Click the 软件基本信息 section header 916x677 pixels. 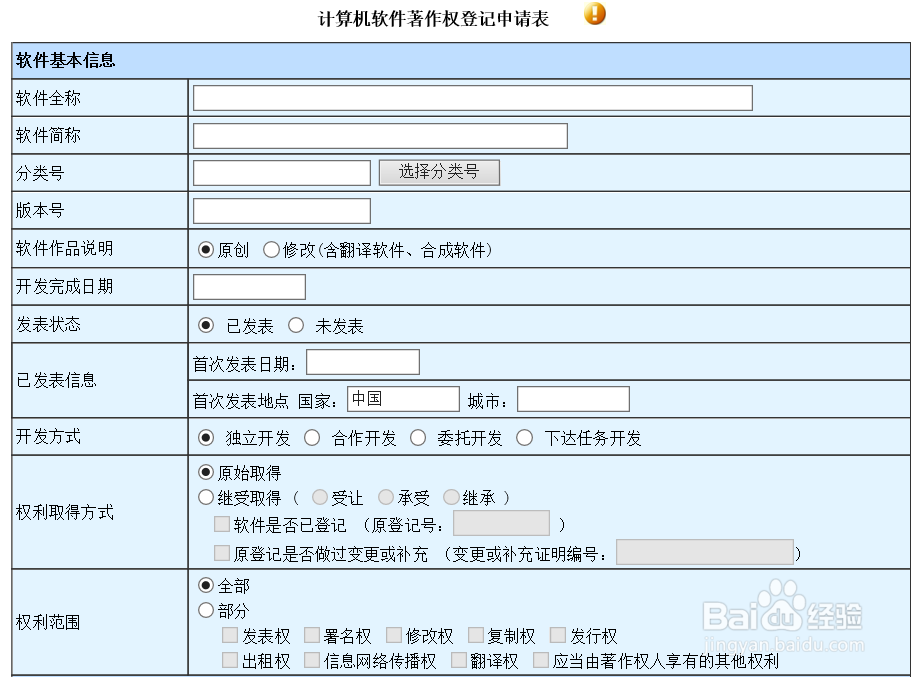65,60
